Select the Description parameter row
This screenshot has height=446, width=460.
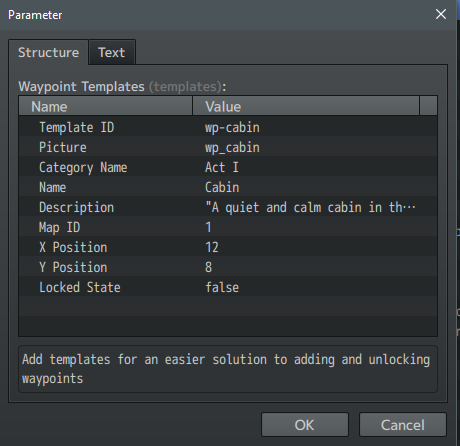coord(228,207)
